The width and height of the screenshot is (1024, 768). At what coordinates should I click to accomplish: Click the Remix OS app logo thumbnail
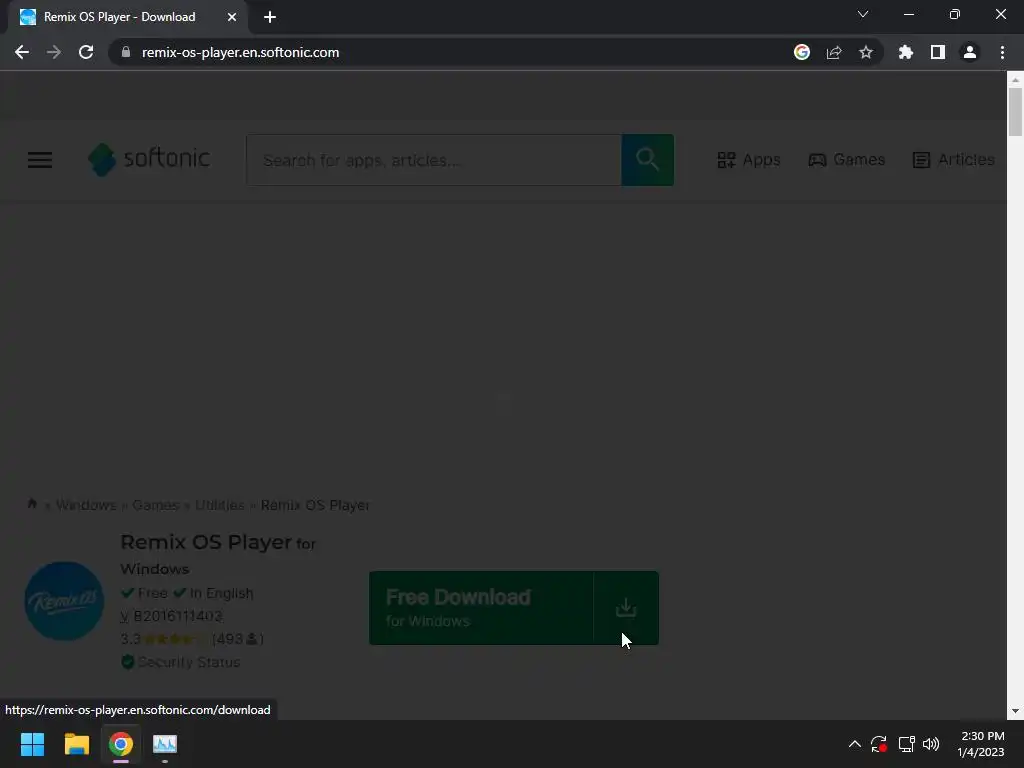(64, 601)
